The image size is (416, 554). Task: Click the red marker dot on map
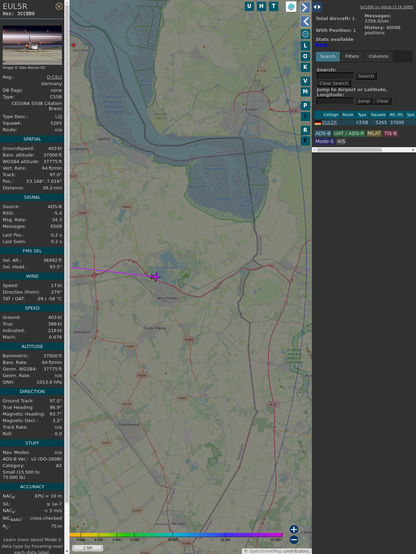[74, 45]
